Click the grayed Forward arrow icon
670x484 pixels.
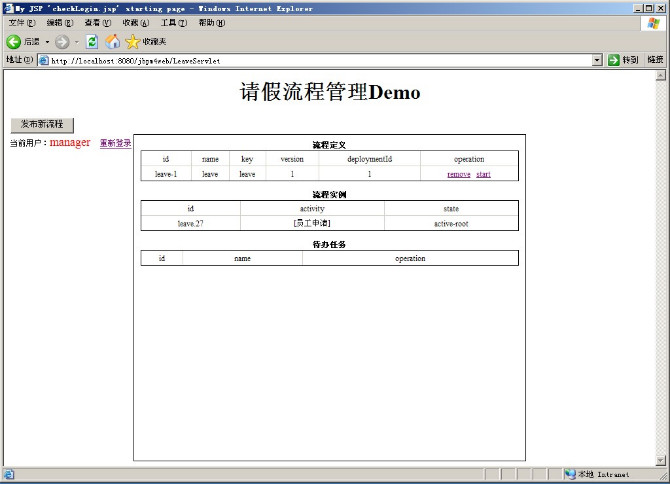click(62, 42)
